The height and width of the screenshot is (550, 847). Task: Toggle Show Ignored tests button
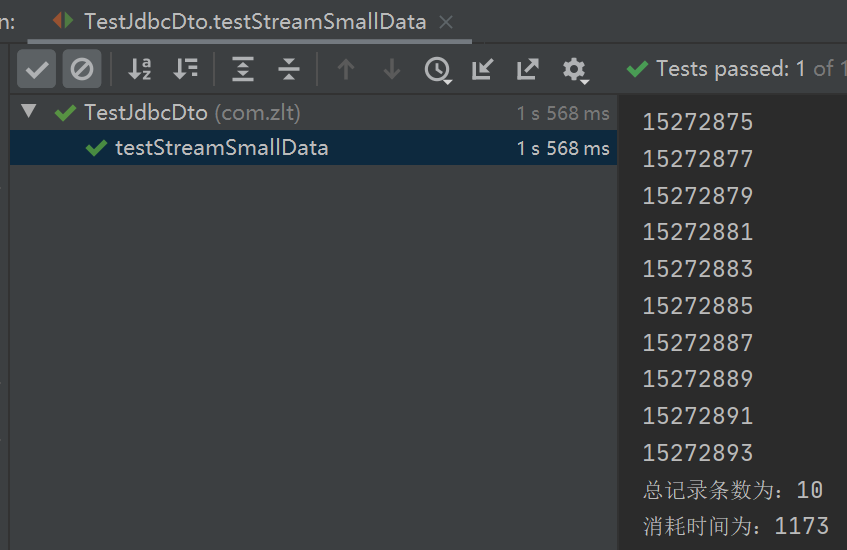(82, 69)
